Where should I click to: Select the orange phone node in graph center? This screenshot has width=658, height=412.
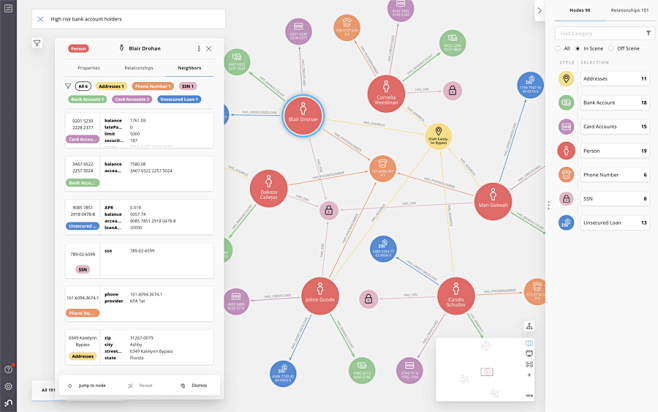(x=382, y=168)
